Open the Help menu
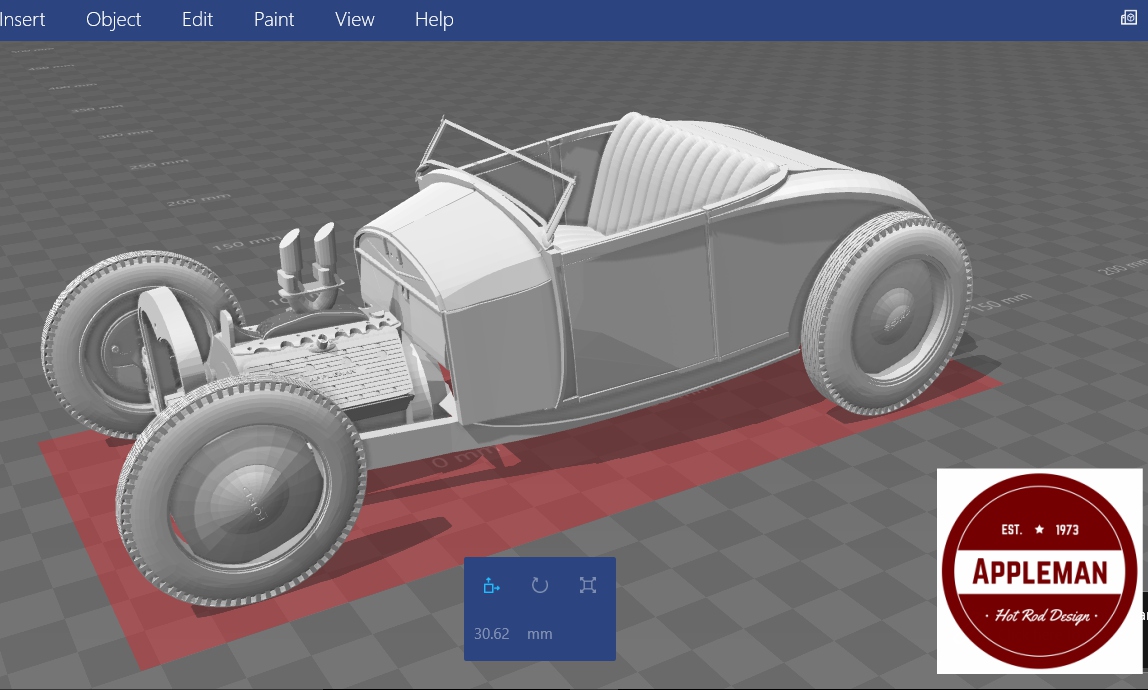Screen dimensions: 1148x690 point(434,20)
